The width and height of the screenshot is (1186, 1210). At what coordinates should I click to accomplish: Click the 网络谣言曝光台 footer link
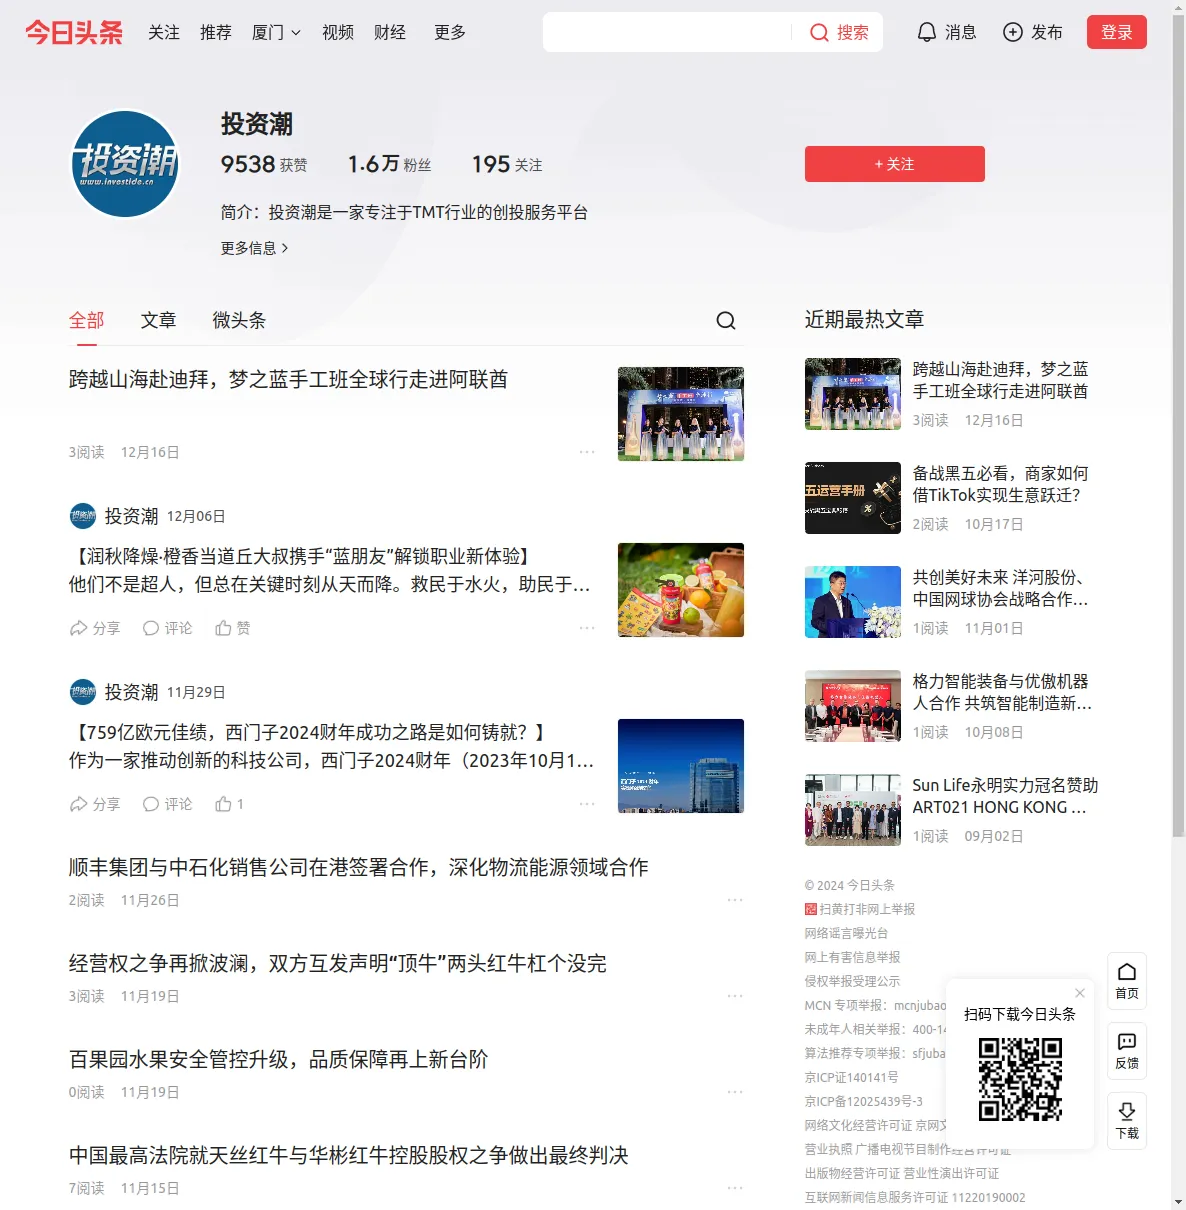coord(846,933)
